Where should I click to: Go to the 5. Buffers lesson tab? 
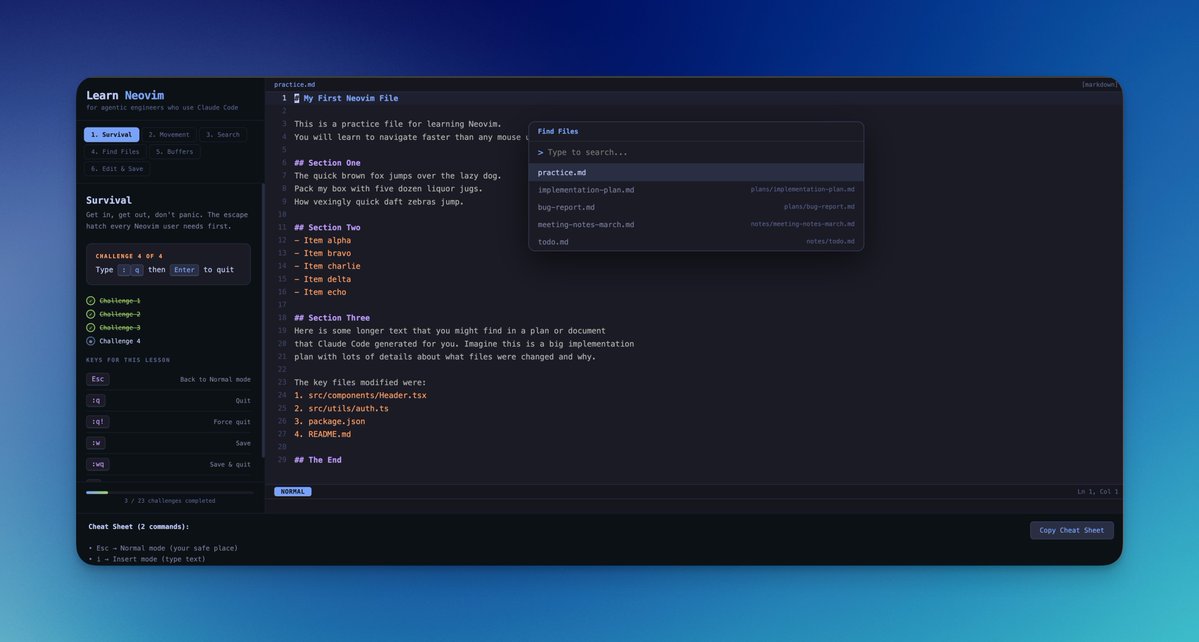174,151
